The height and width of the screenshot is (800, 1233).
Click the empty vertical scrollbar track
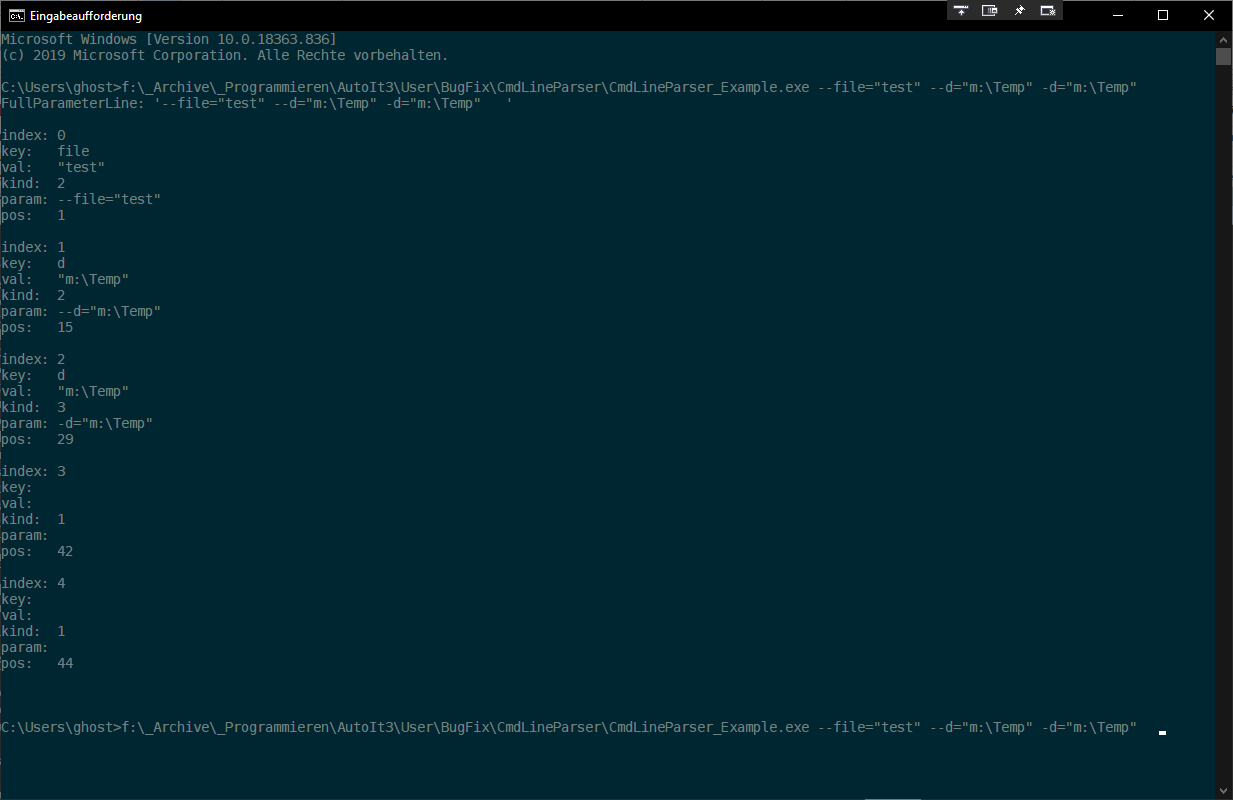(x=1223, y=400)
